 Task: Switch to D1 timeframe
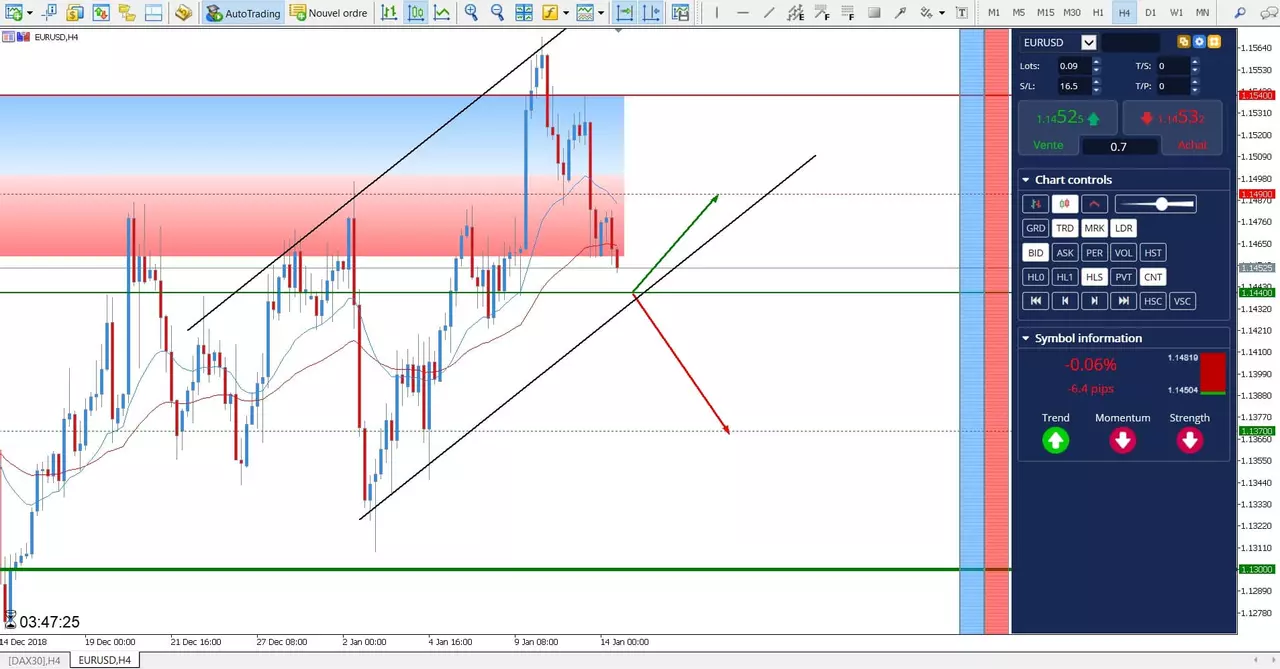coord(1150,13)
